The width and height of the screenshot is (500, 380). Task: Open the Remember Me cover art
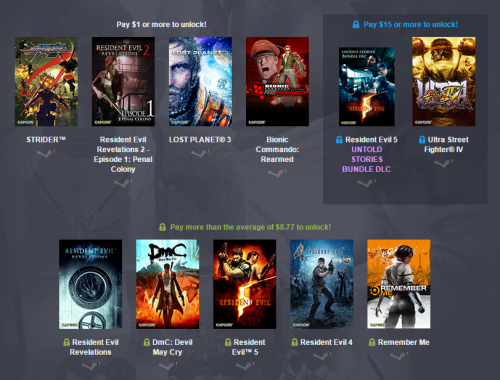(399, 284)
